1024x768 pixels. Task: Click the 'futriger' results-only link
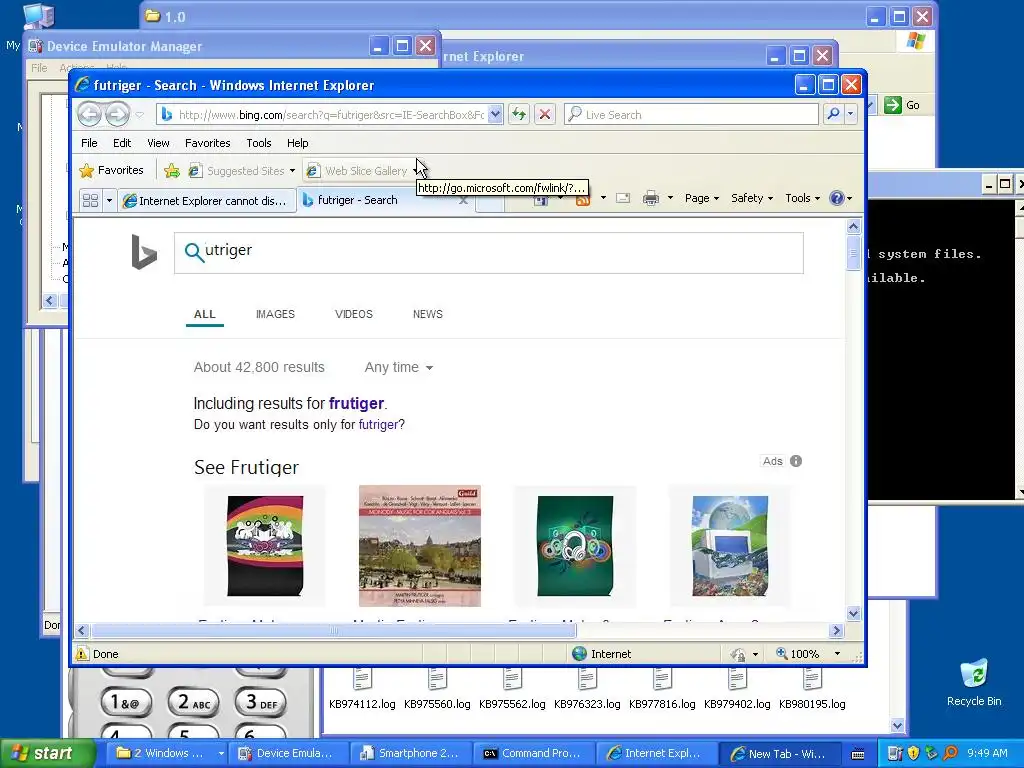click(377, 424)
